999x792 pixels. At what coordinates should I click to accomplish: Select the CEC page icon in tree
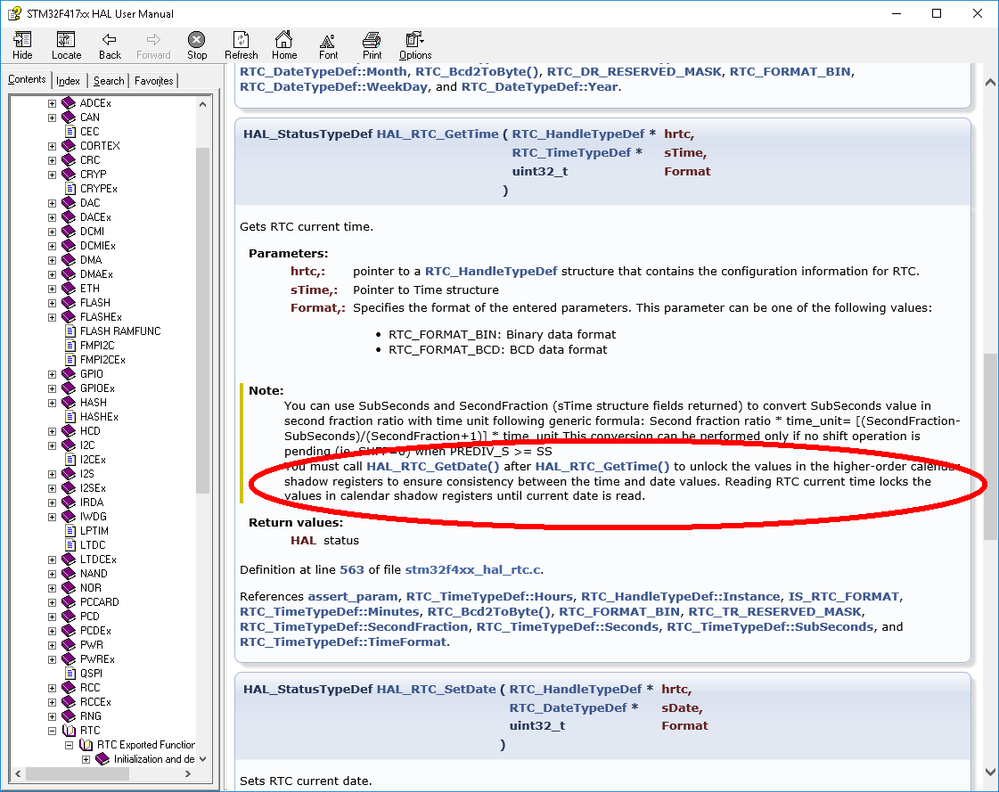tap(70, 131)
